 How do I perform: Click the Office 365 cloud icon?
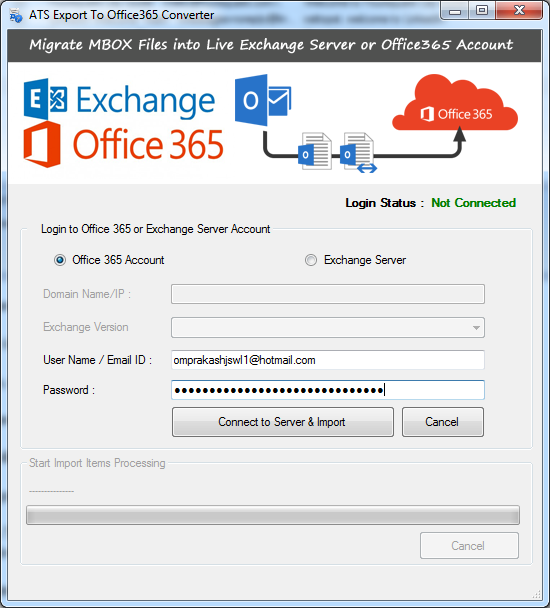coord(455,103)
